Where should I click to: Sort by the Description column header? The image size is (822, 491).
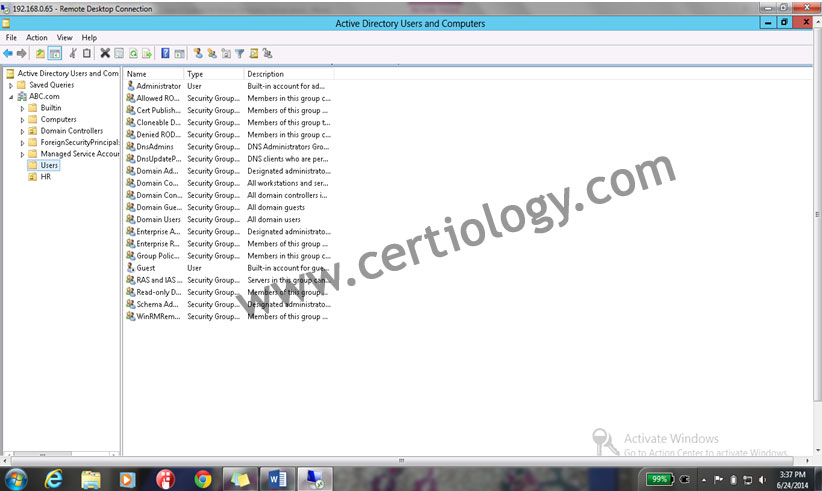pos(289,74)
